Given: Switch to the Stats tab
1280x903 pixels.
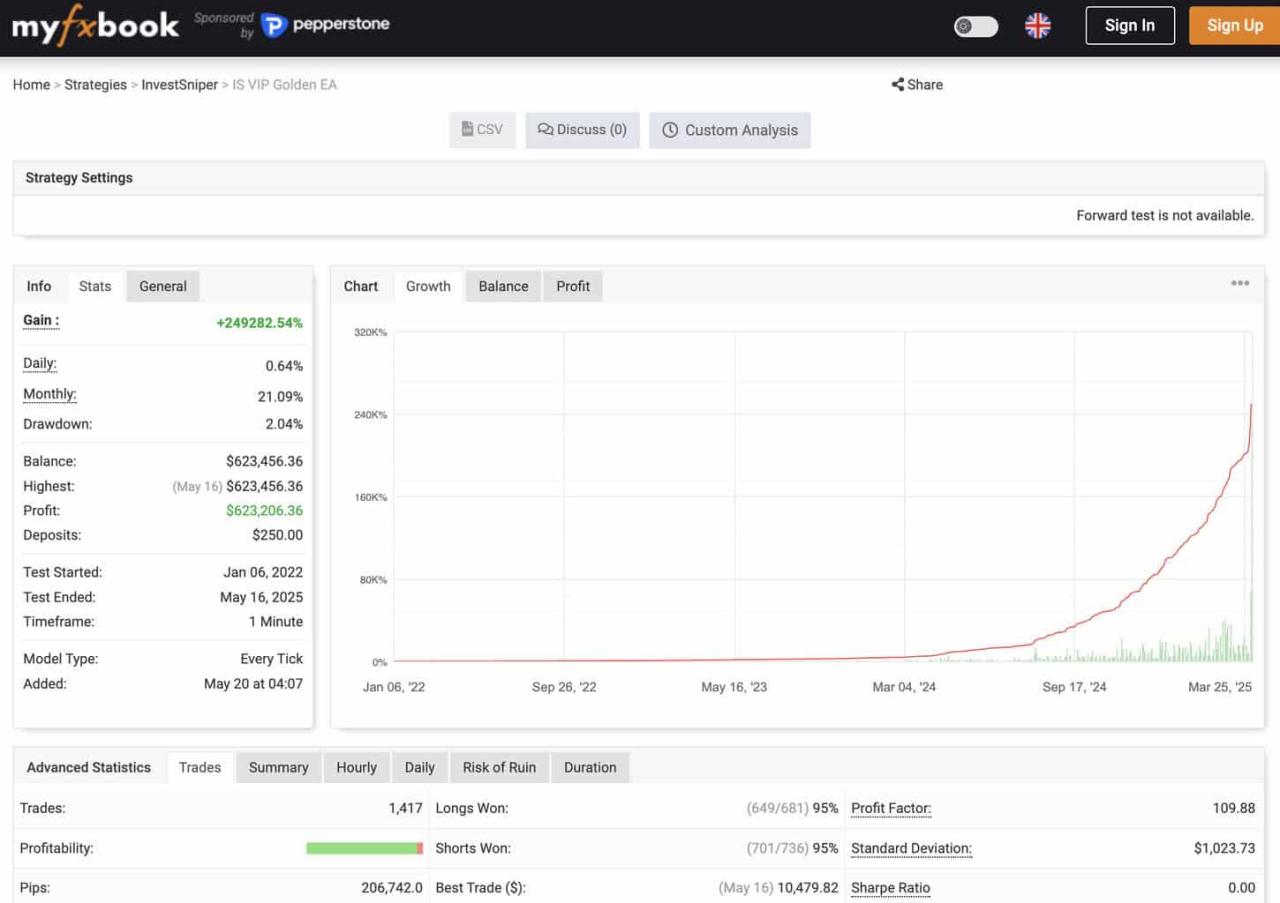Looking at the screenshot, I should click(95, 286).
